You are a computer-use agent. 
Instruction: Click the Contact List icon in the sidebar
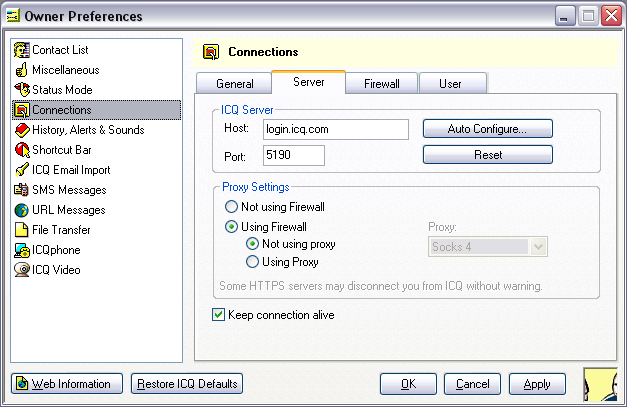coord(22,50)
